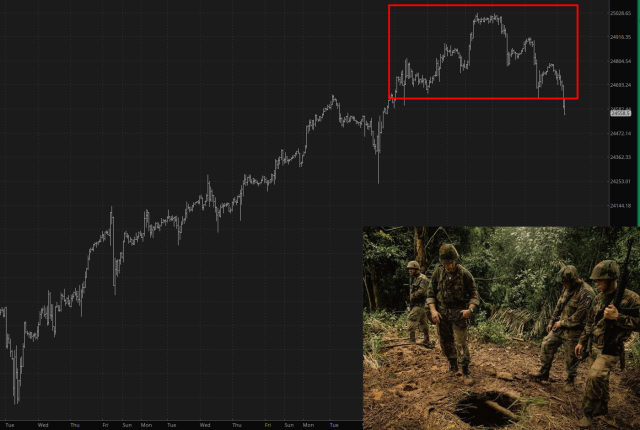Select the first Sun label on time axis
640x430 pixels.
(x=127, y=425)
